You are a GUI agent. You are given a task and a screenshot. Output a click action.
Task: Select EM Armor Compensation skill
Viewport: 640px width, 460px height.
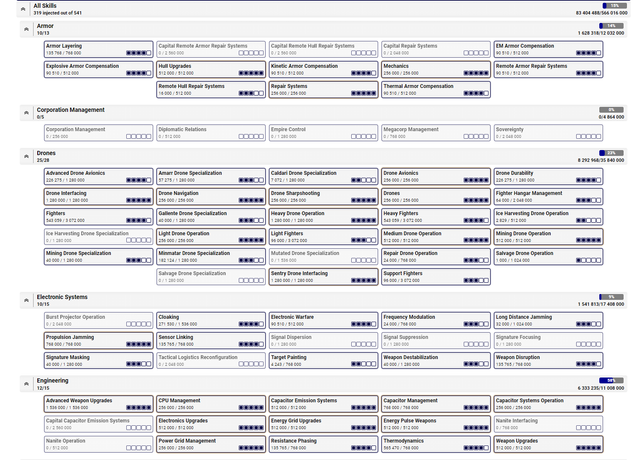(549, 49)
